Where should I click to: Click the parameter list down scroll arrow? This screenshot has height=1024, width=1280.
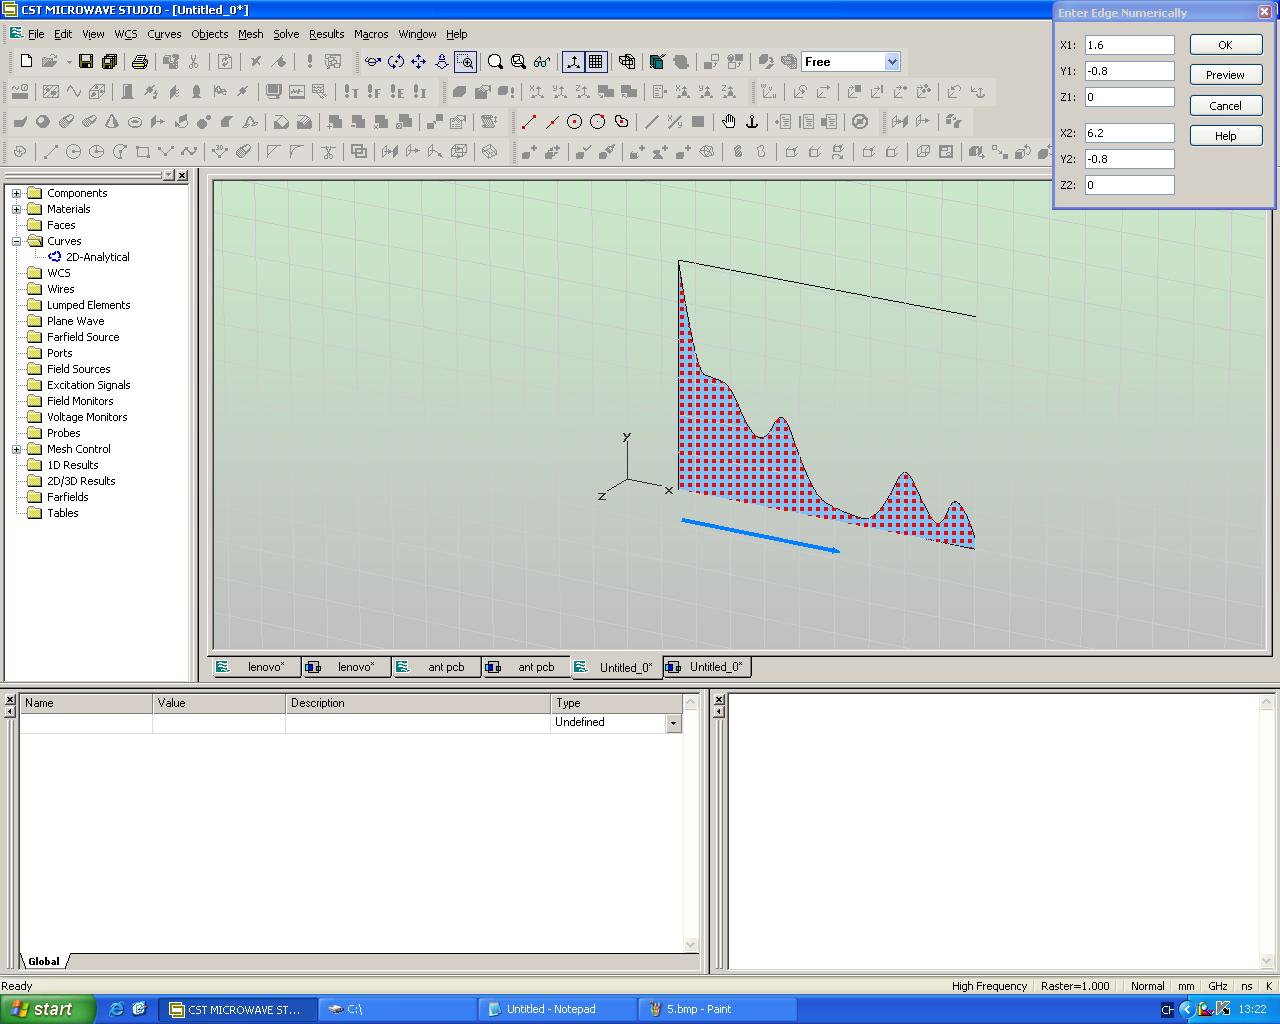click(x=691, y=944)
